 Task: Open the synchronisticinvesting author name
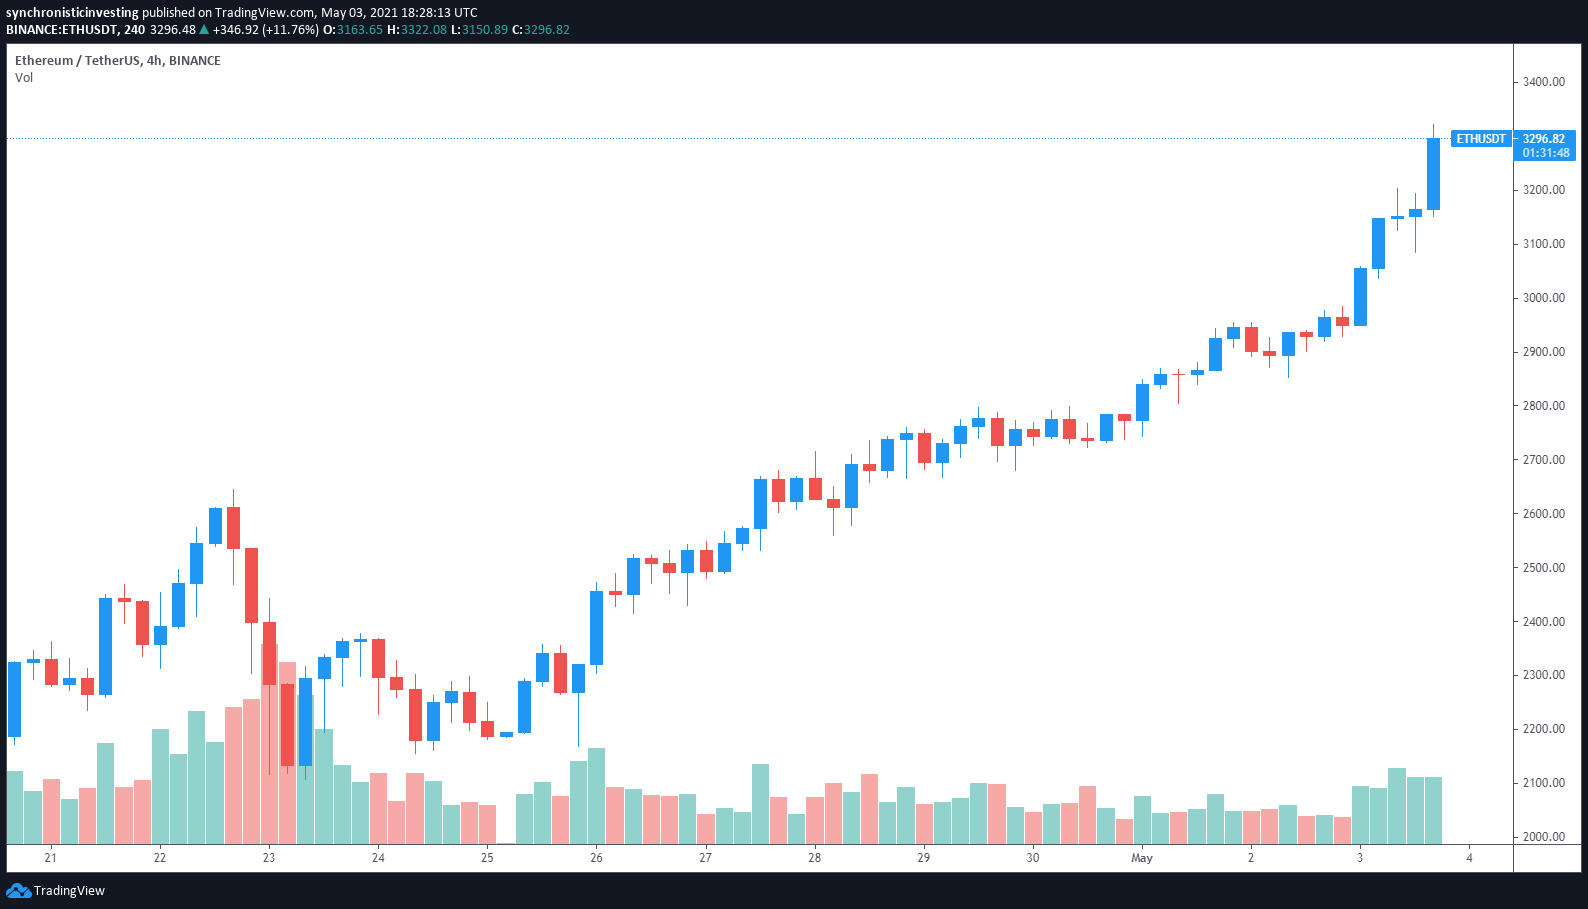point(72,13)
